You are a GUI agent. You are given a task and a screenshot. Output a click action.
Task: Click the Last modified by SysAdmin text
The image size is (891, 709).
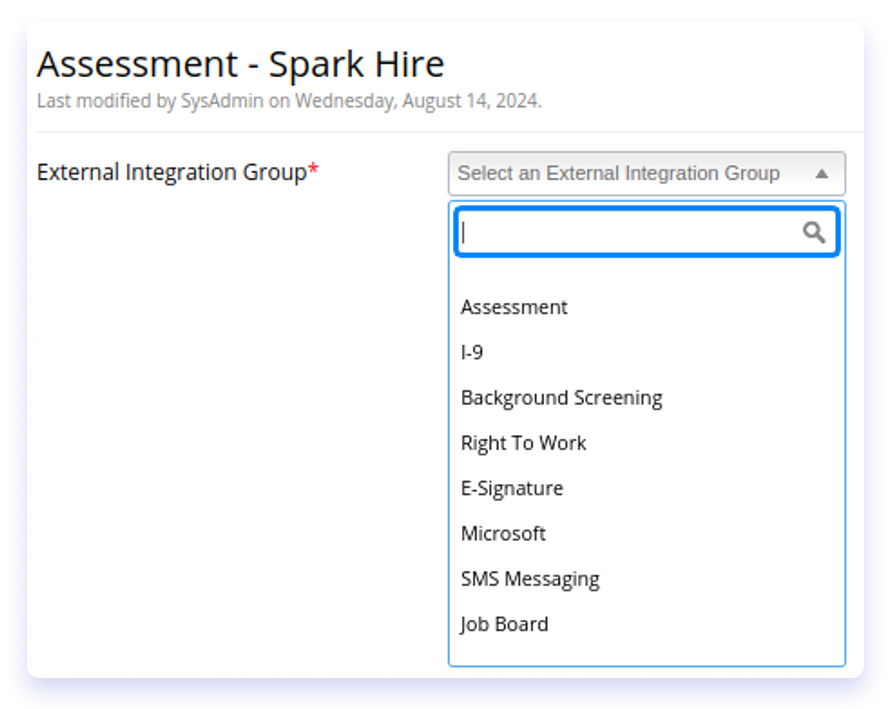coord(289,101)
